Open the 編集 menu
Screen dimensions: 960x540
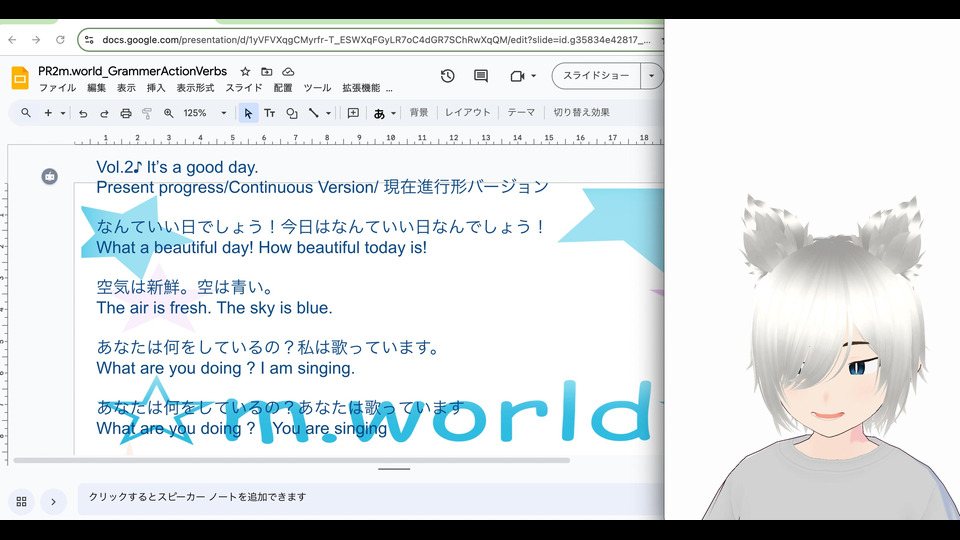tap(97, 88)
